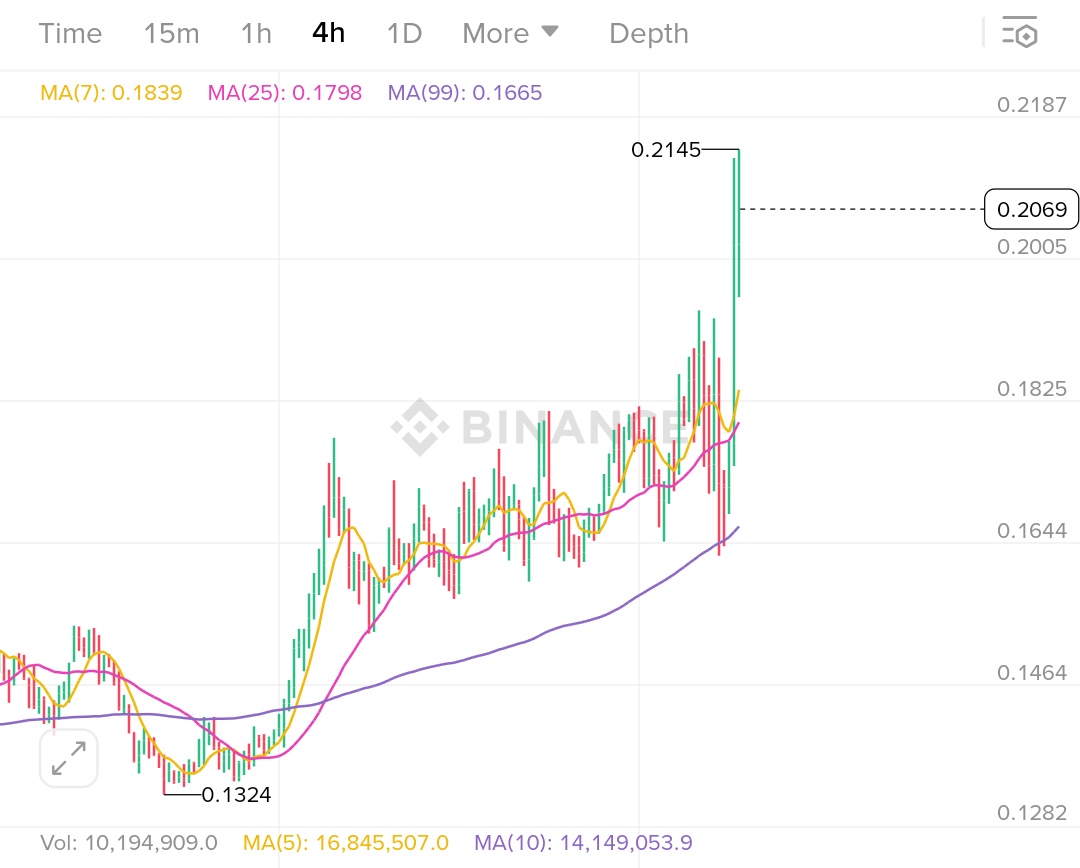Tap the 0.2005 price axis label
The width and height of the screenshot is (1080, 868).
pyautogui.click(x=1032, y=247)
